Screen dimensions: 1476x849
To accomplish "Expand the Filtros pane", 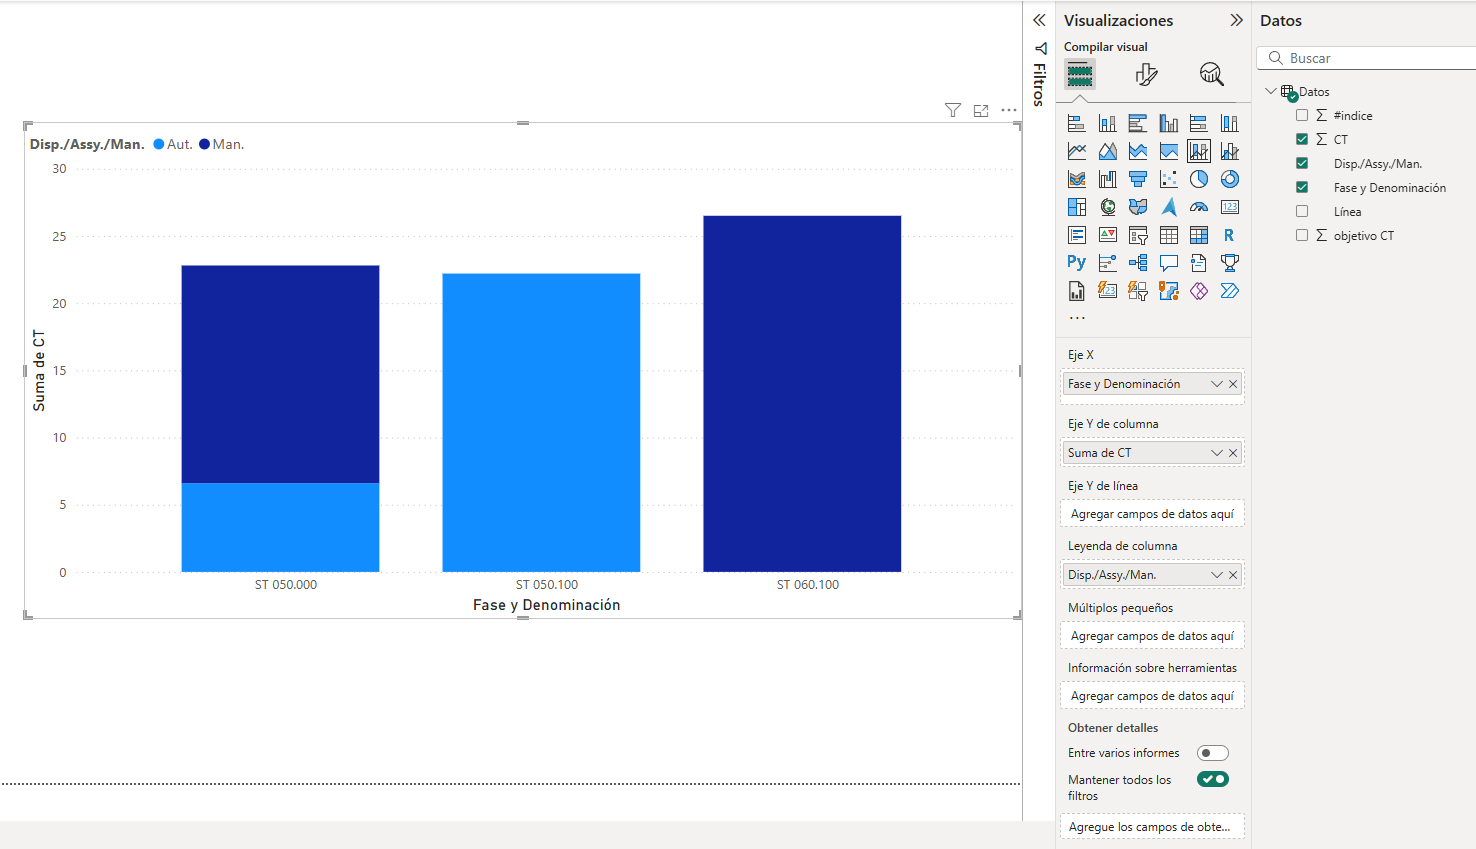I will [1039, 20].
